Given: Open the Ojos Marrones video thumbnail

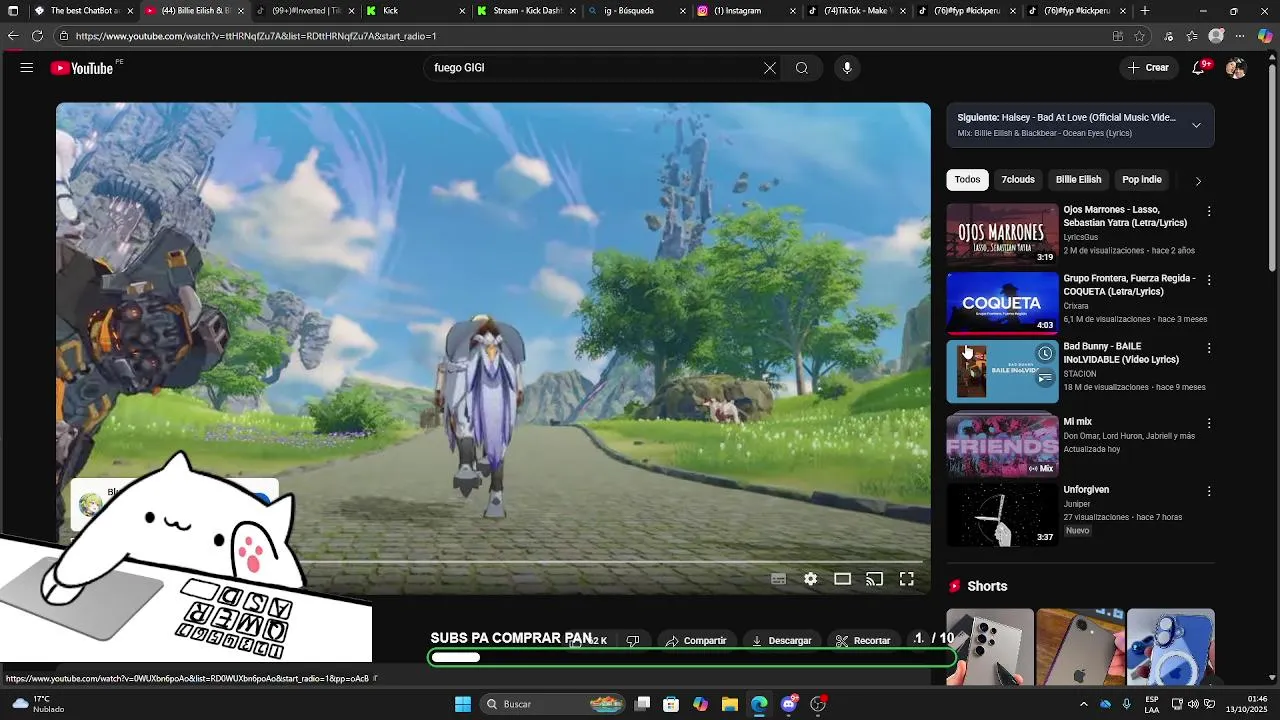Looking at the screenshot, I should 1002,235.
